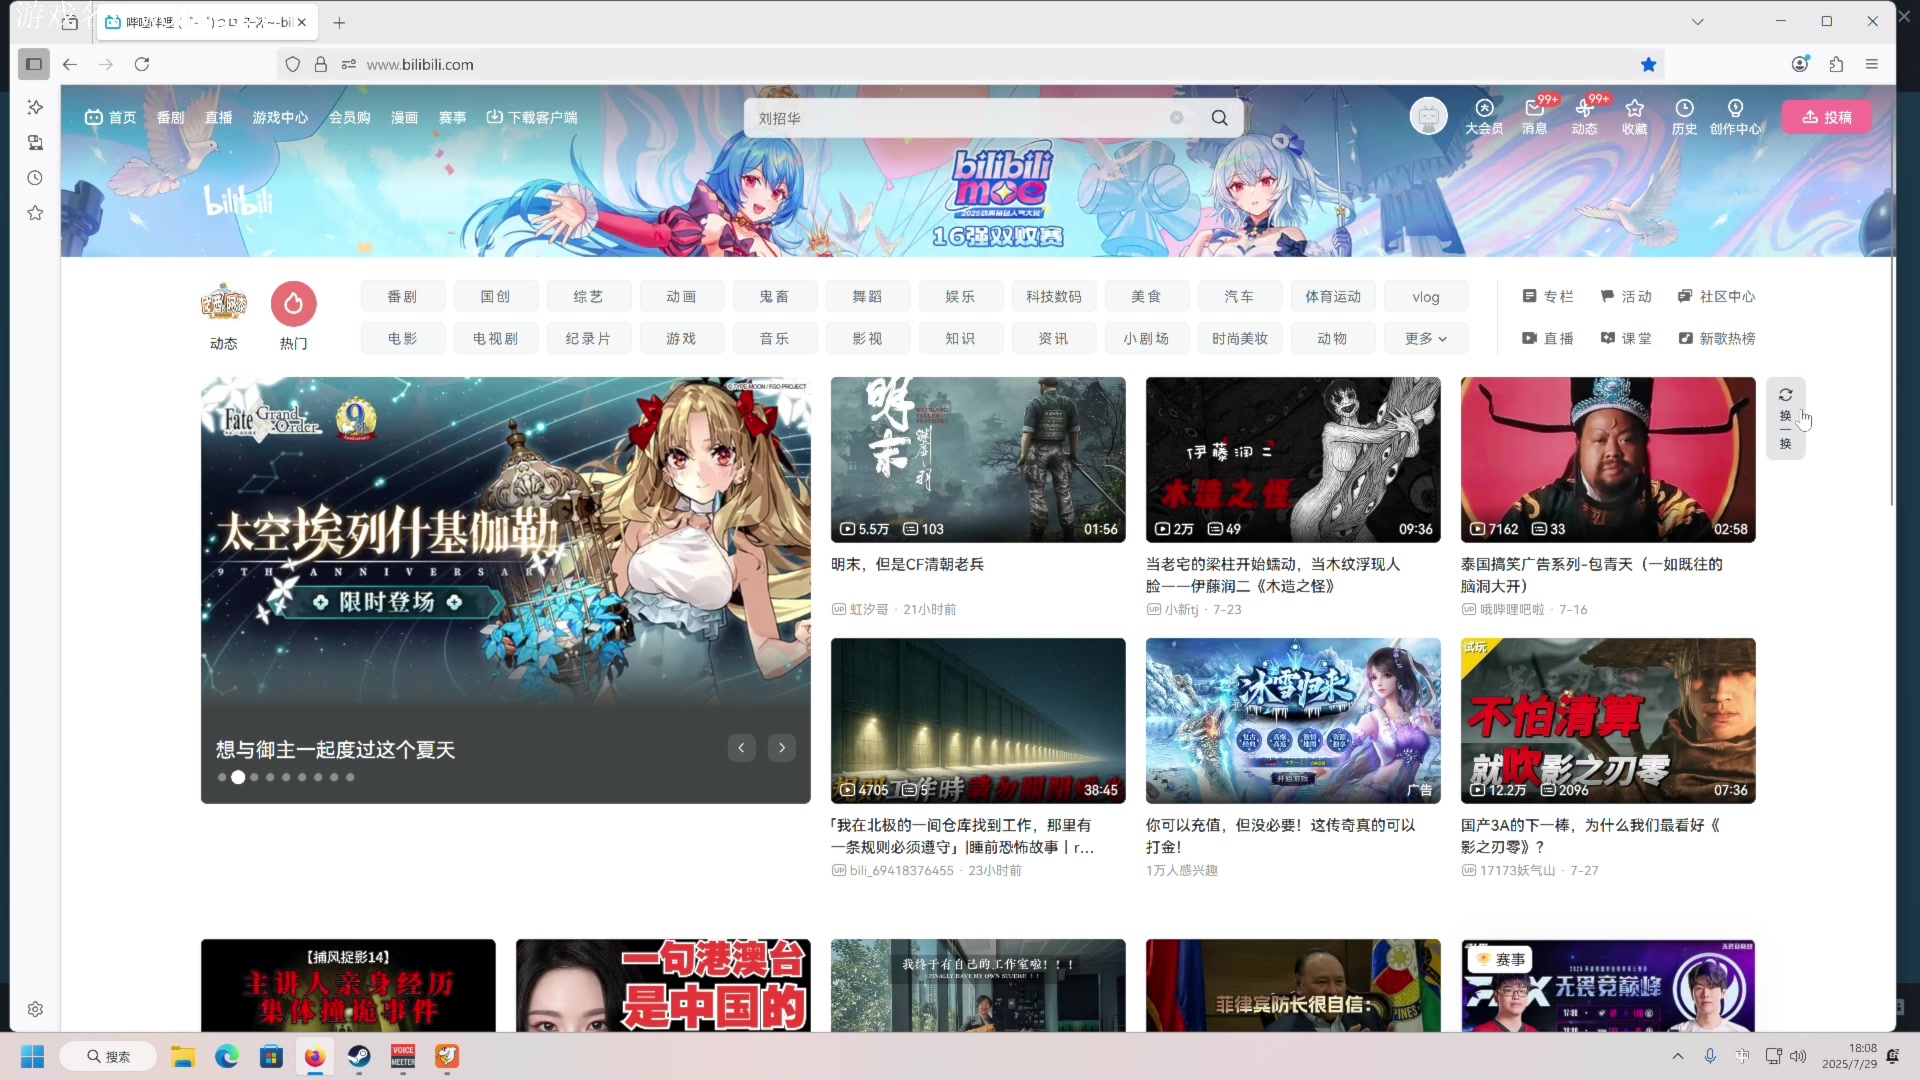
Task: Select the 科技数码 category
Action: point(1053,296)
